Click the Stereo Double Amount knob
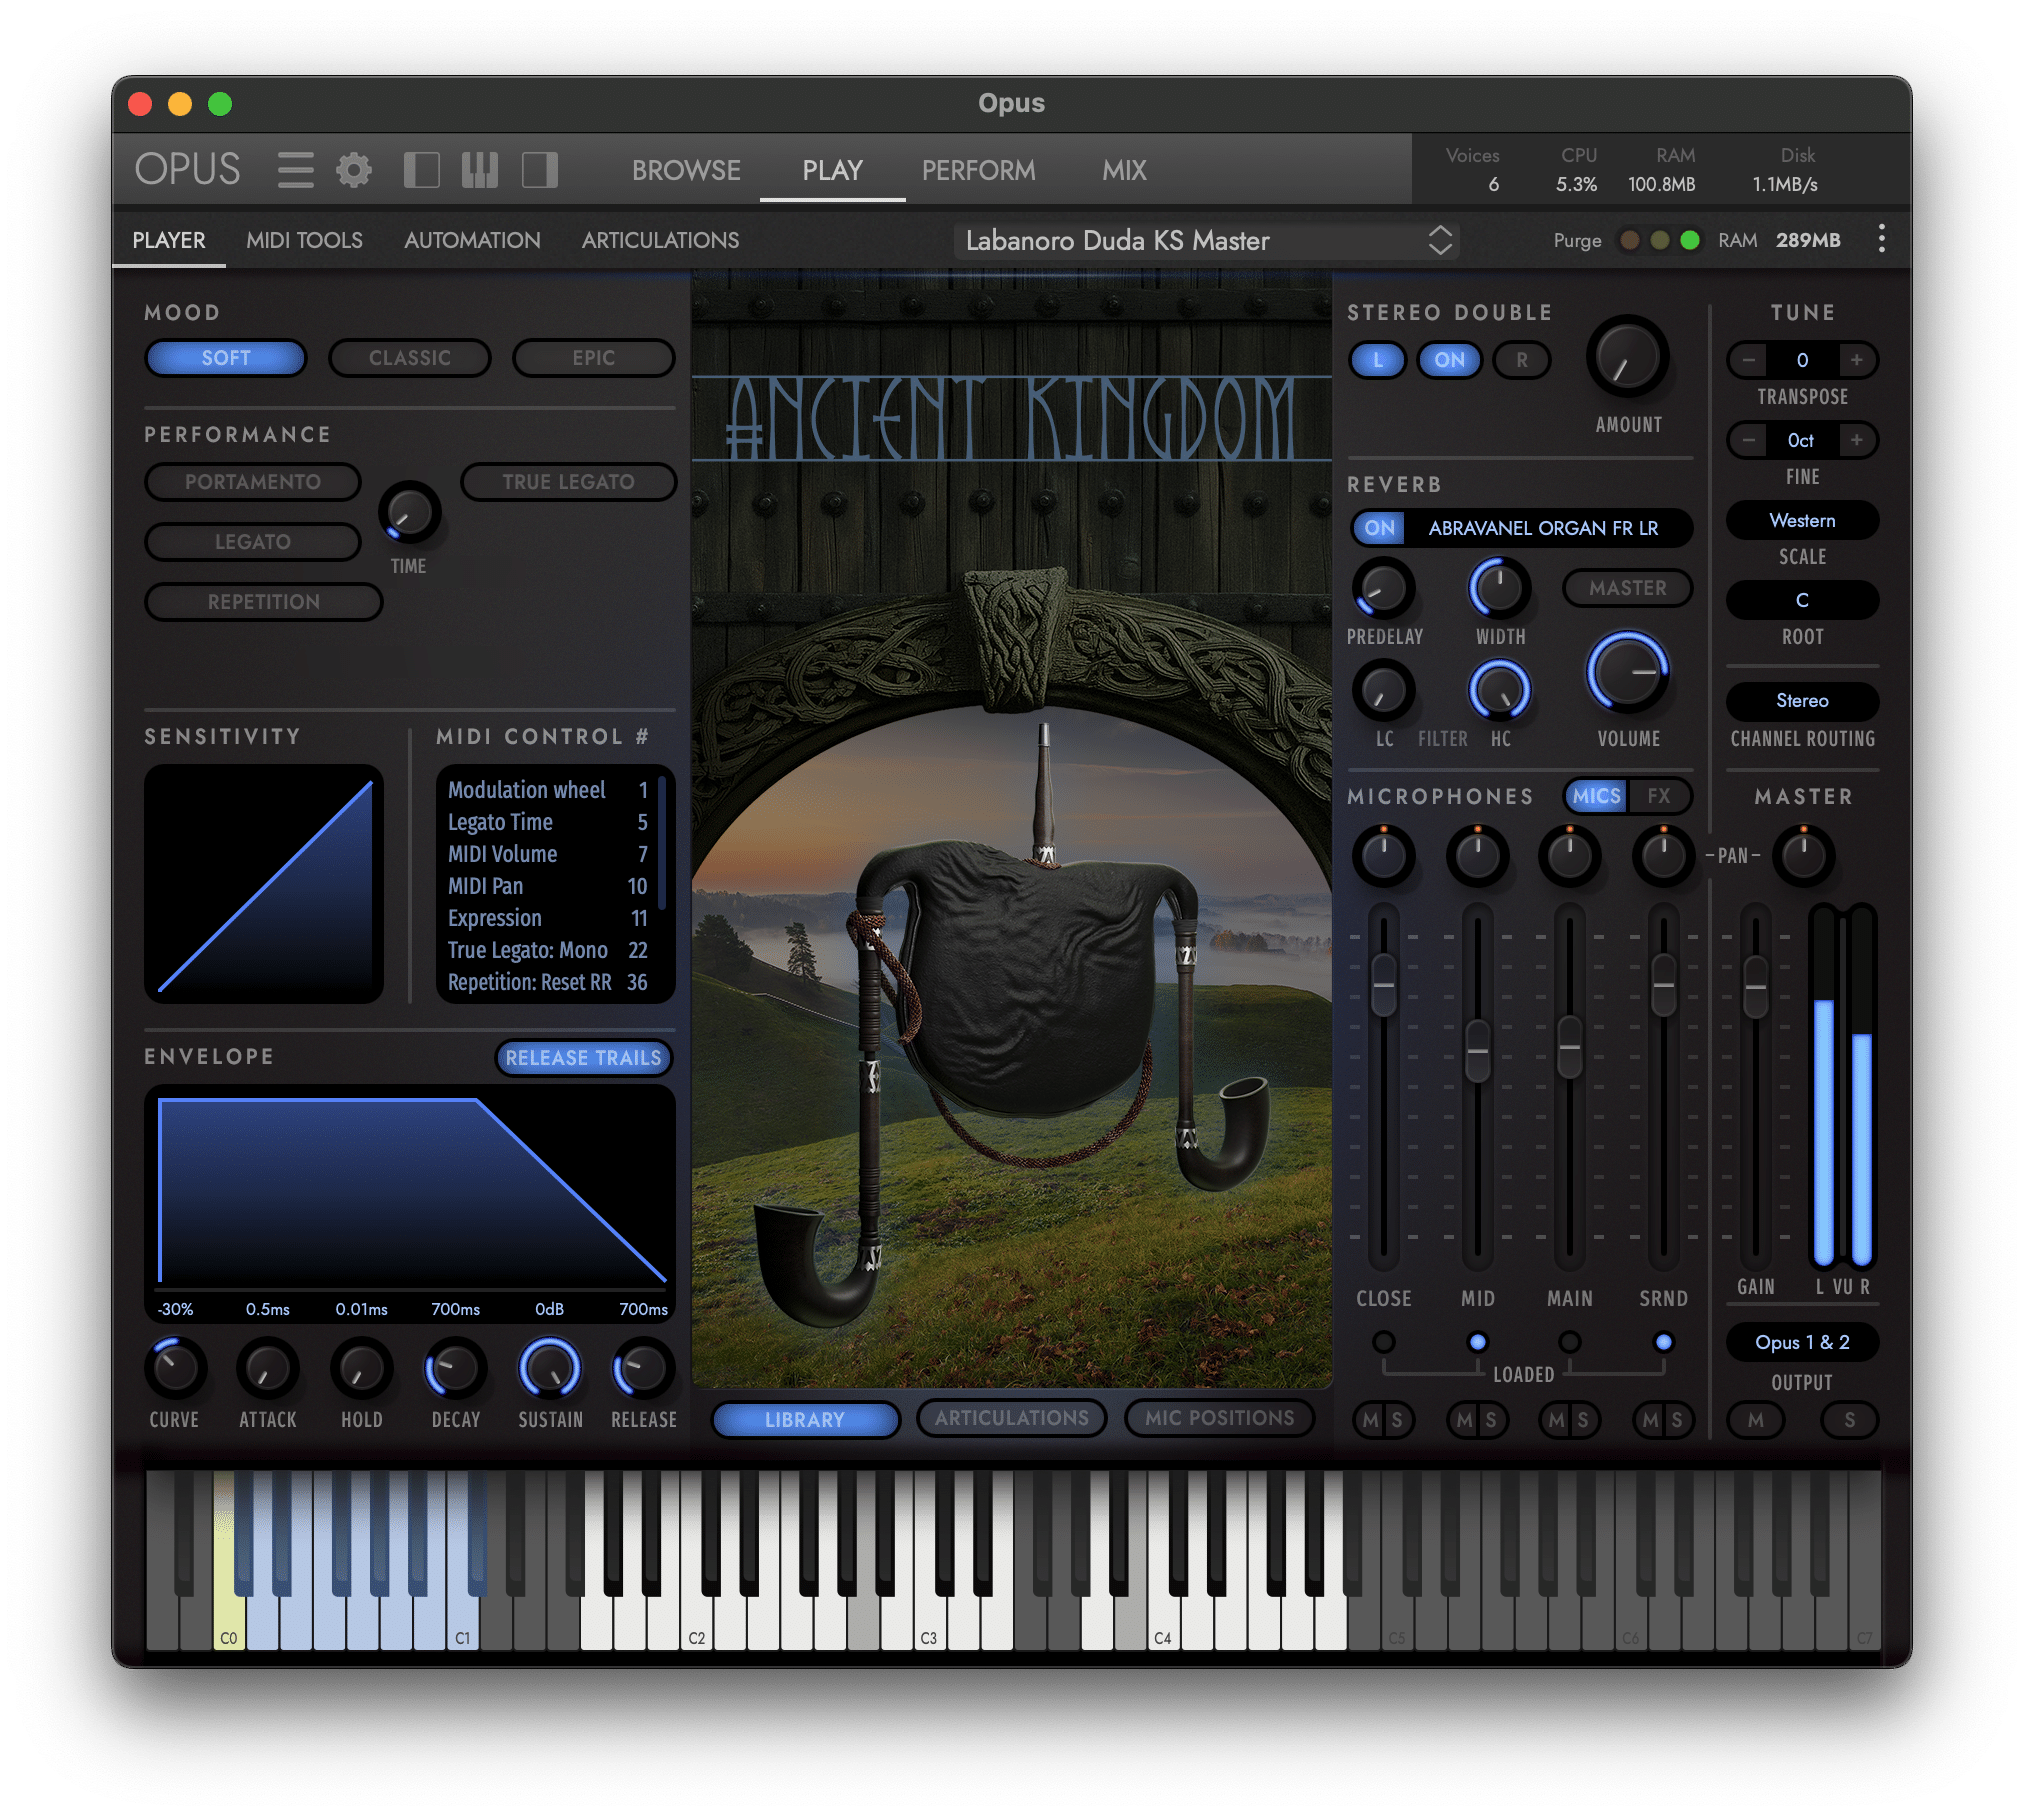Screen dimensions: 2024x1816 point(1627,357)
